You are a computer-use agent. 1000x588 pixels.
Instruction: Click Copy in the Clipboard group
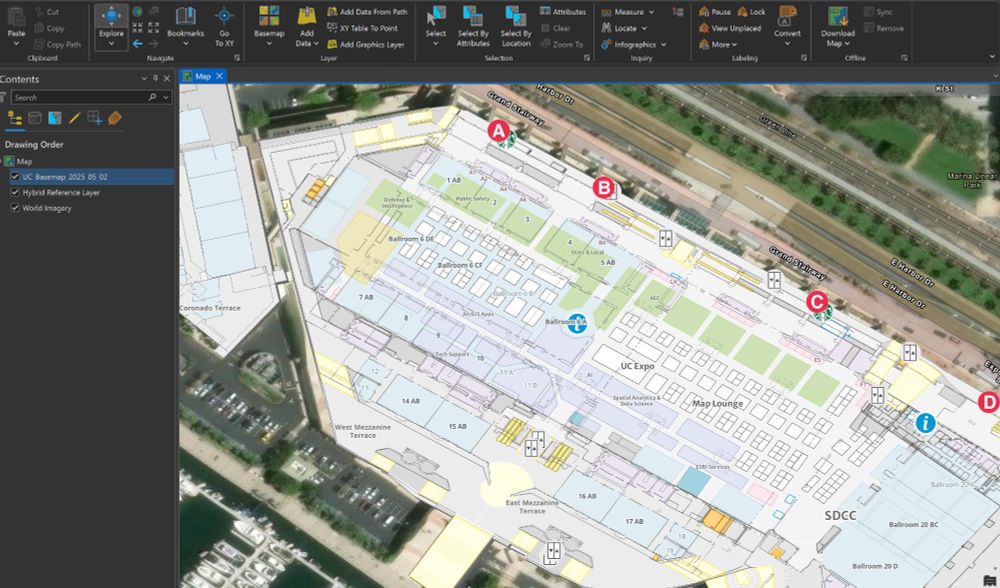(x=48, y=28)
